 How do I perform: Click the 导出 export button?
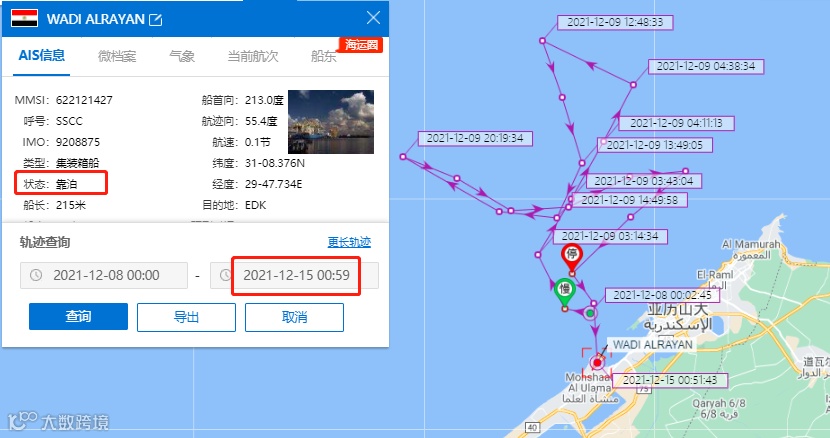(186, 317)
